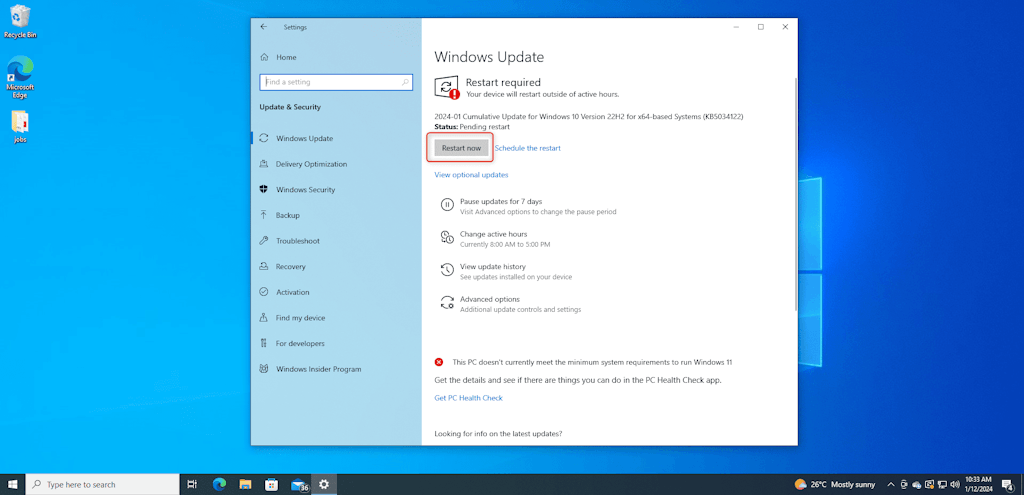Click the pause updates icon
1024x495 pixels.
447,204
